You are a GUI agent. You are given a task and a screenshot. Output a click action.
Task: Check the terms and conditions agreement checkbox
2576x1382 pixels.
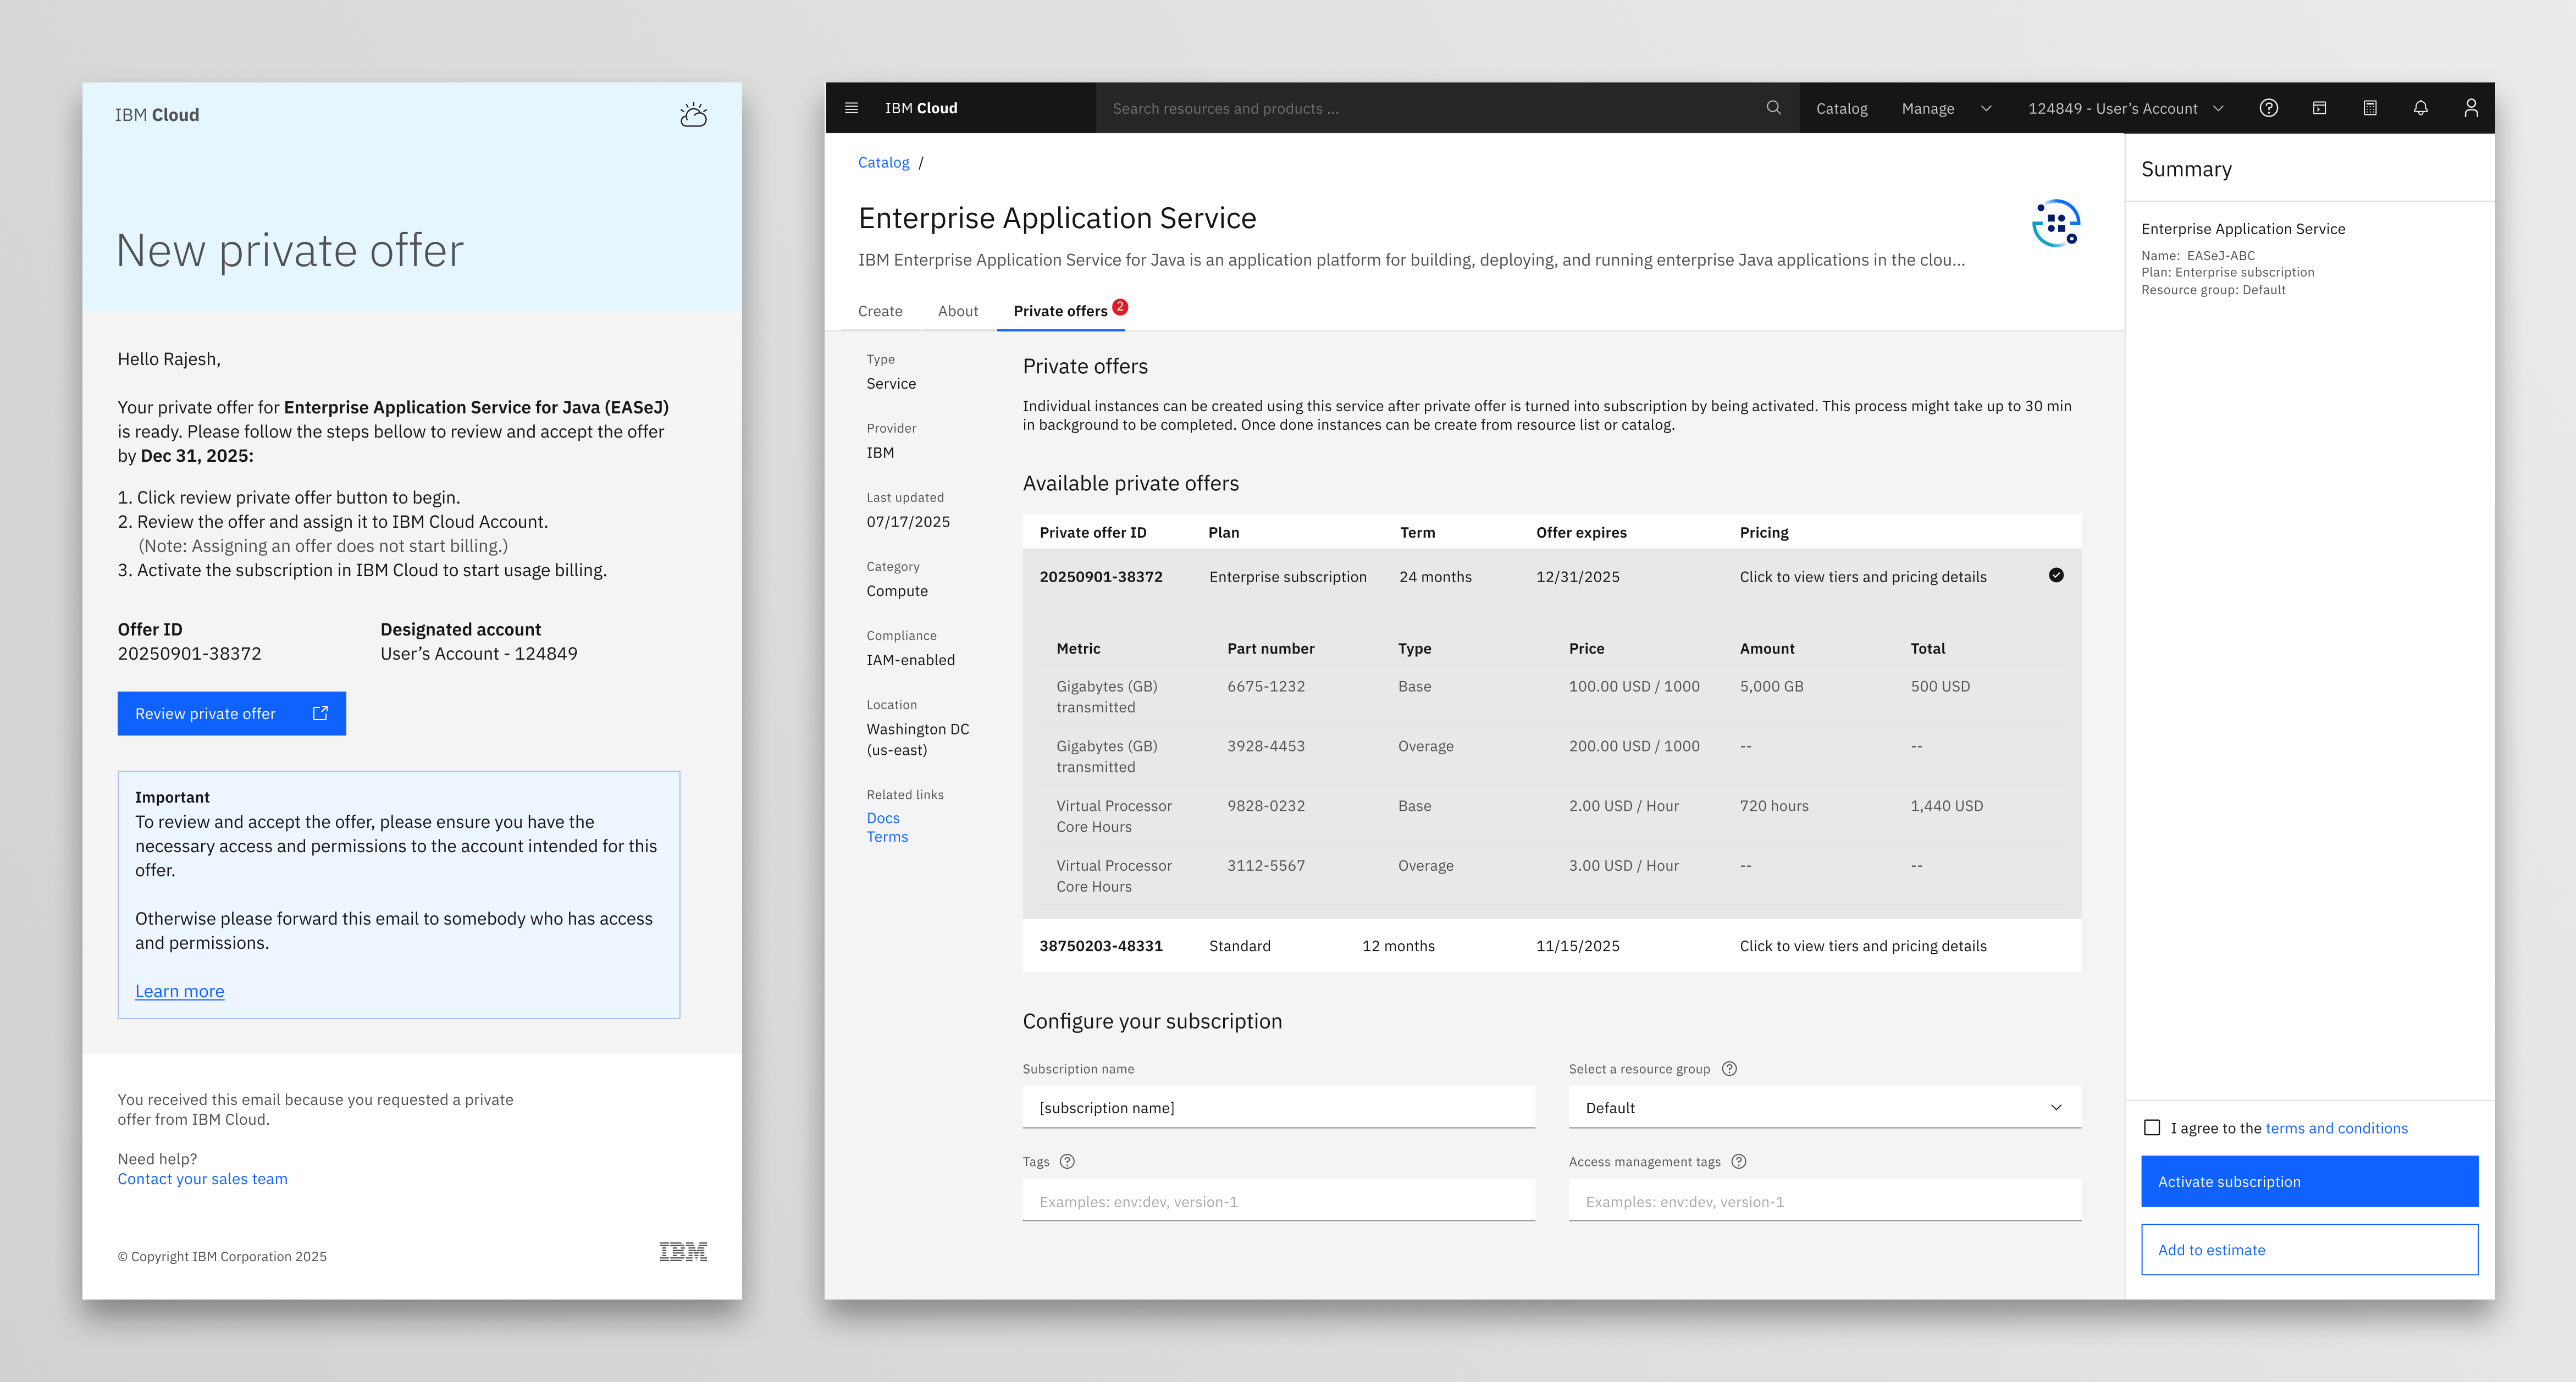[2152, 1128]
